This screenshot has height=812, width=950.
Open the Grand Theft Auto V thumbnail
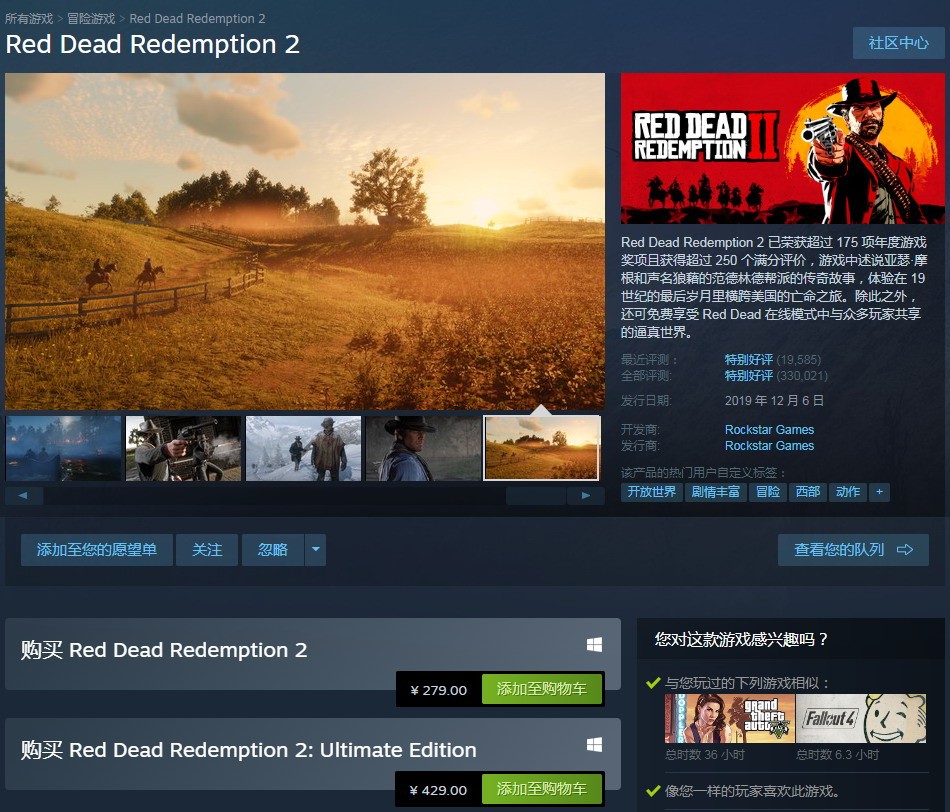click(729, 719)
